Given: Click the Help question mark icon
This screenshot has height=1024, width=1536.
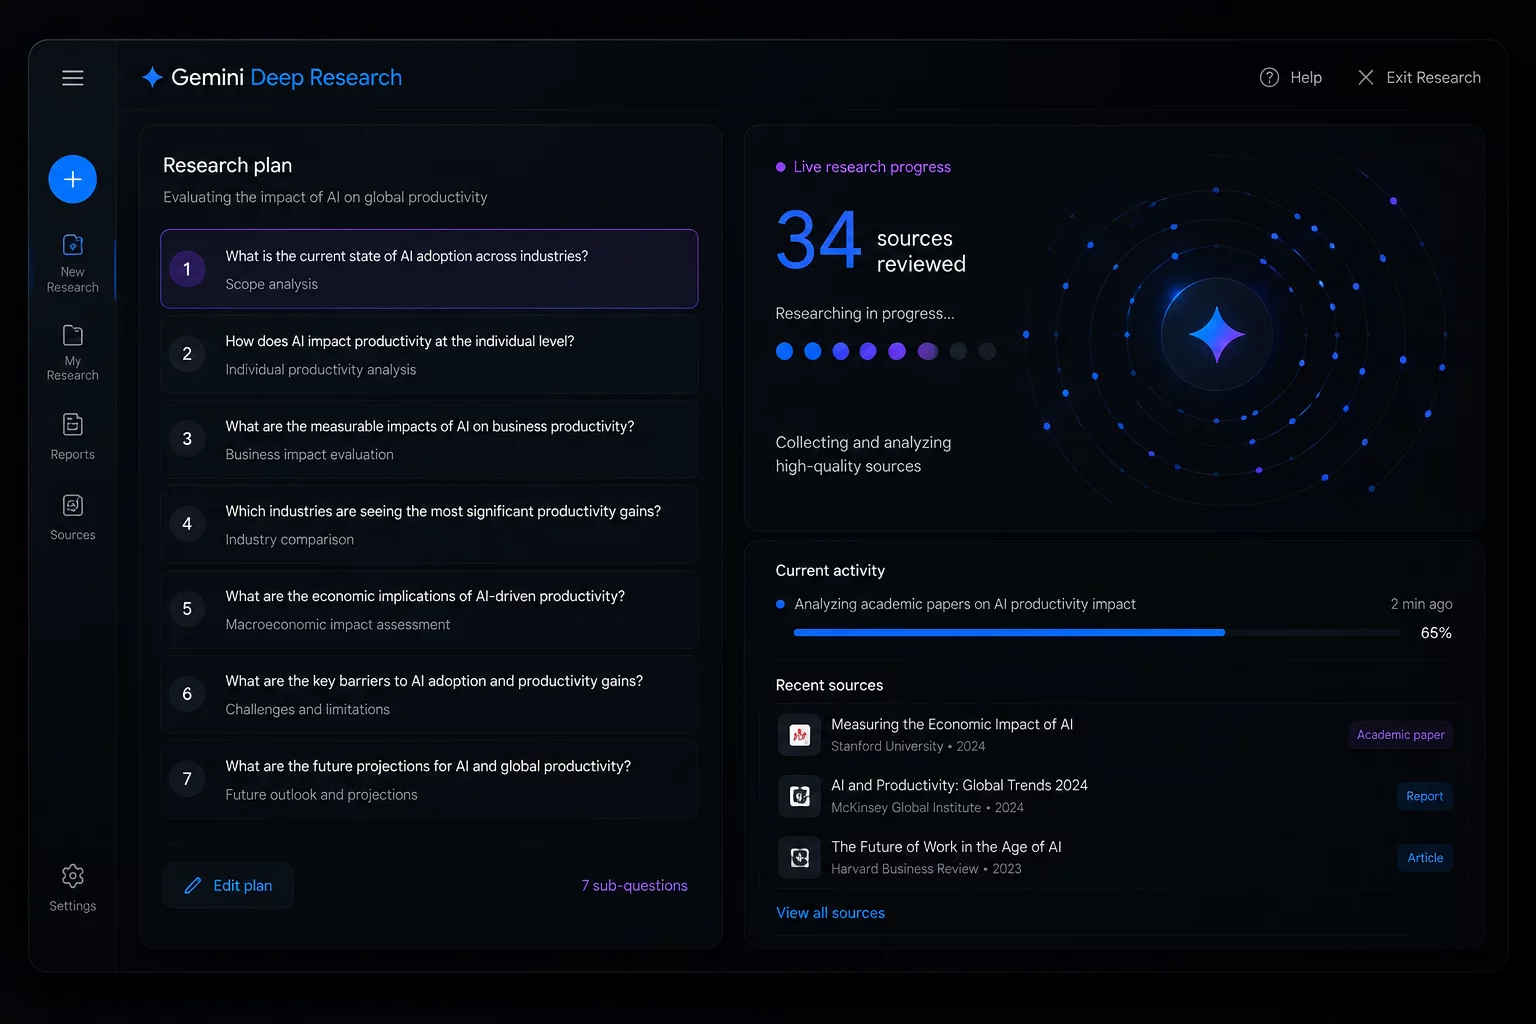Looking at the screenshot, I should point(1269,77).
